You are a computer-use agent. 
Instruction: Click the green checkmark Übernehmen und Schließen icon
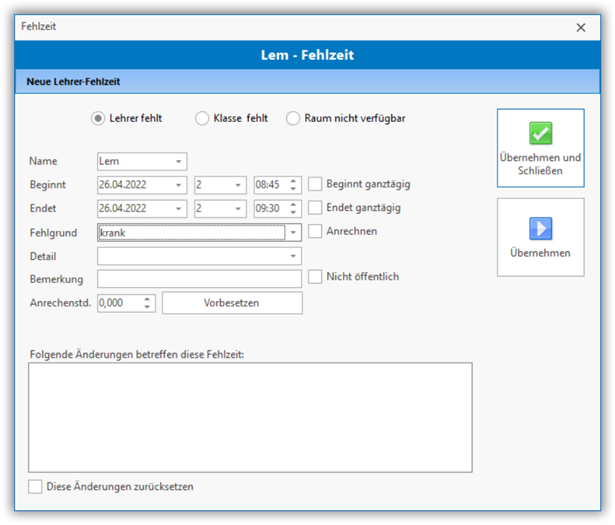[540, 133]
